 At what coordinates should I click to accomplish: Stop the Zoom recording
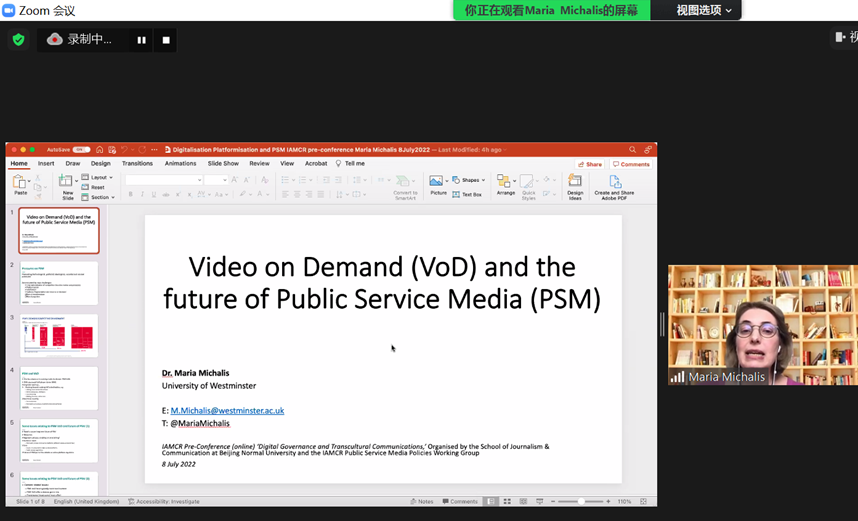(x=166, y=40)
